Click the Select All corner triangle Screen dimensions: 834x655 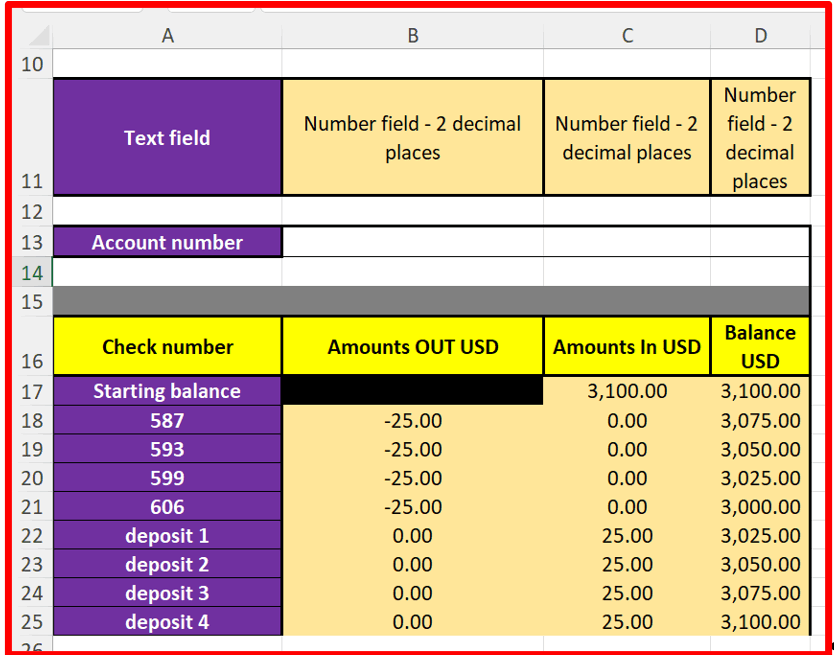pyautogui.click(x=38, y=36)
